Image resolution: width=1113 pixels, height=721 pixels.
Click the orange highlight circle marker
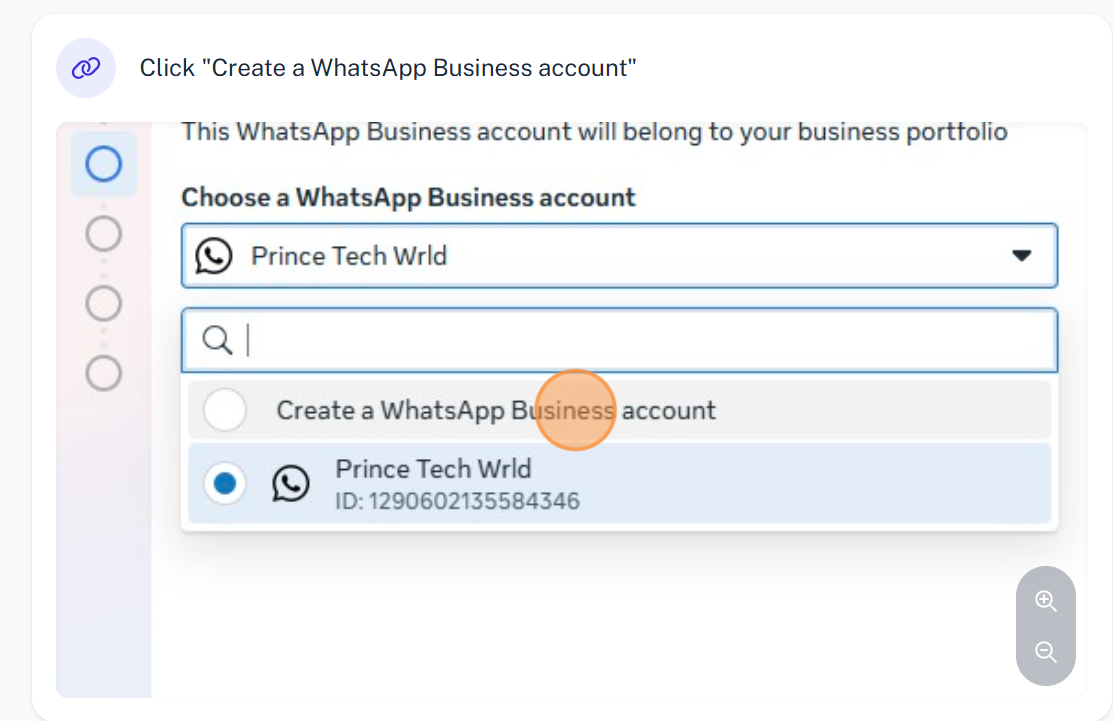pos(575,410)
